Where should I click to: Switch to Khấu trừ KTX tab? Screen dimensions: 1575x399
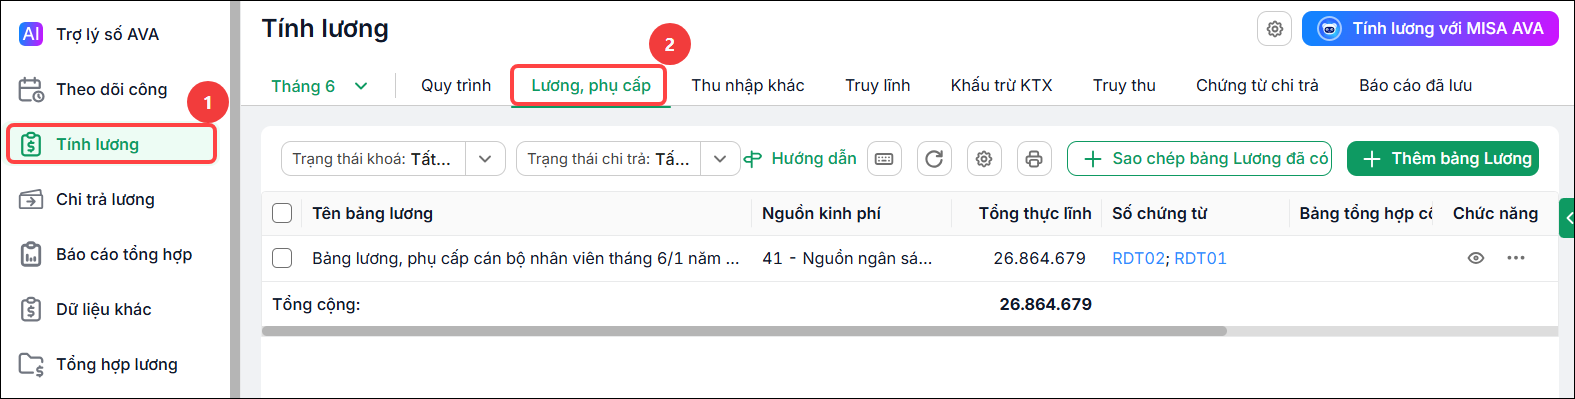1001,85
